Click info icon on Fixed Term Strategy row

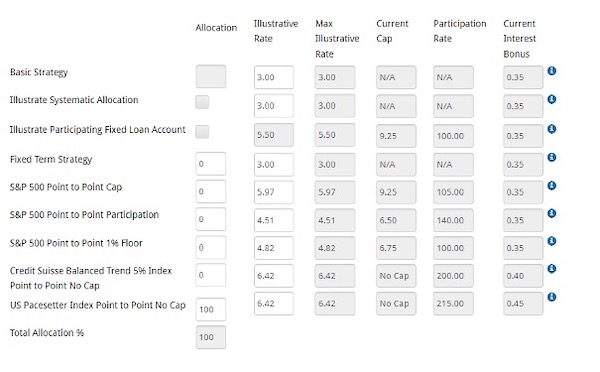click(551, 157)
